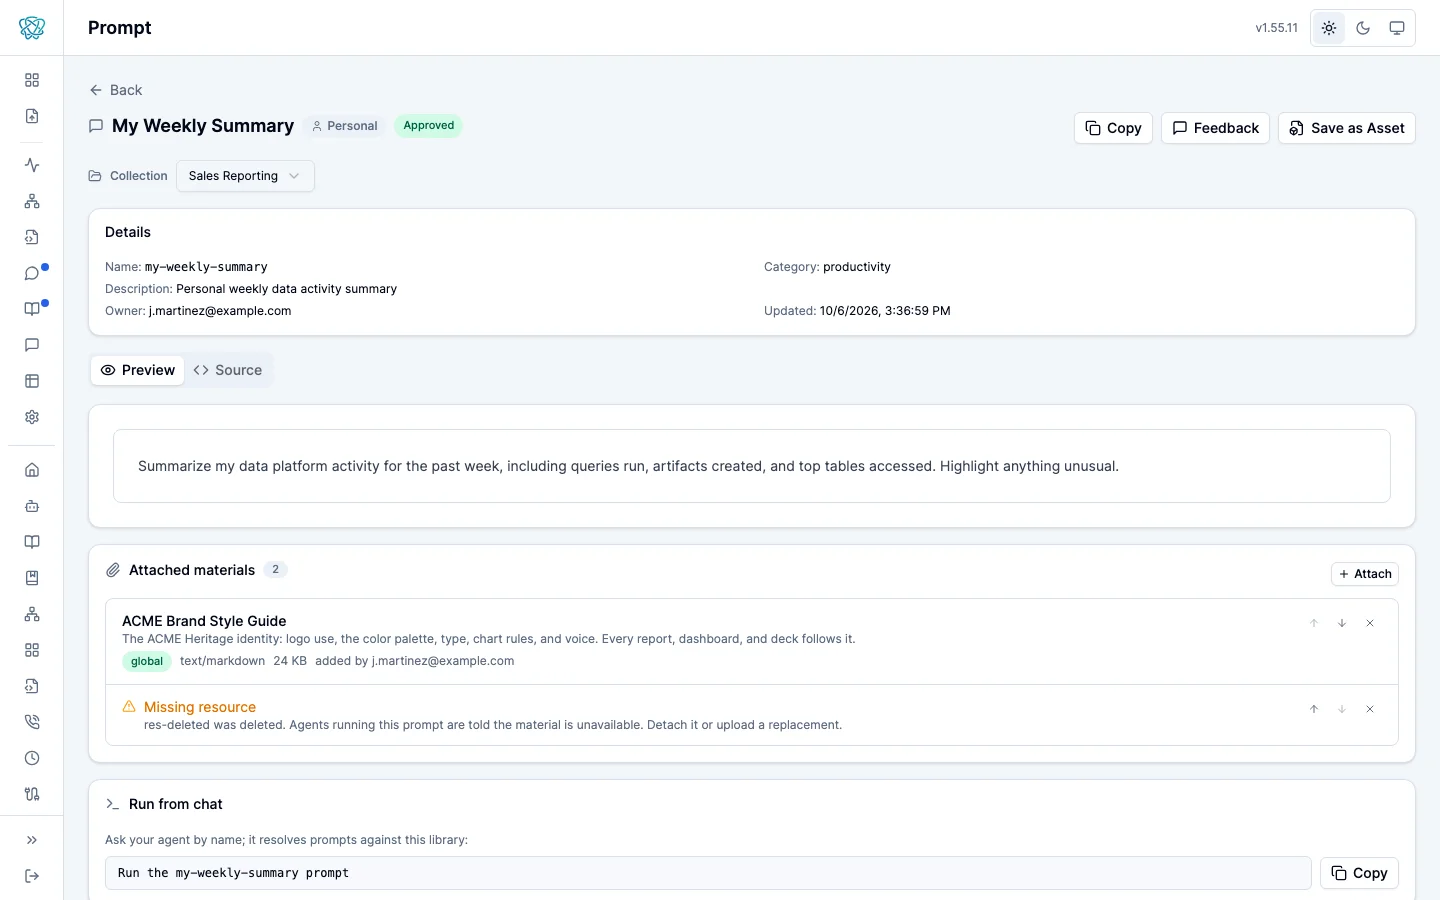1440x900 pixels.
Task: Select the Preview tab
Action: click(x=138, y=370)
